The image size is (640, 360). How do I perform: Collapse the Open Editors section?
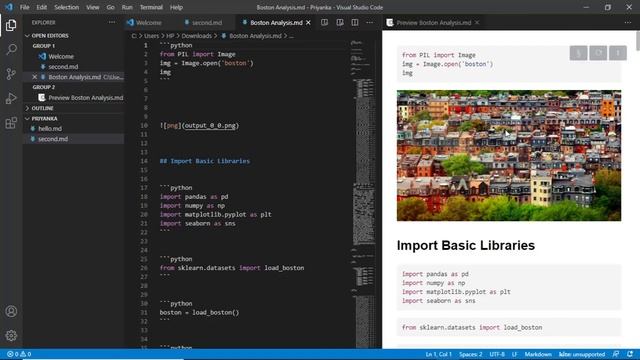pyautogui.click(x=73, y=36)
